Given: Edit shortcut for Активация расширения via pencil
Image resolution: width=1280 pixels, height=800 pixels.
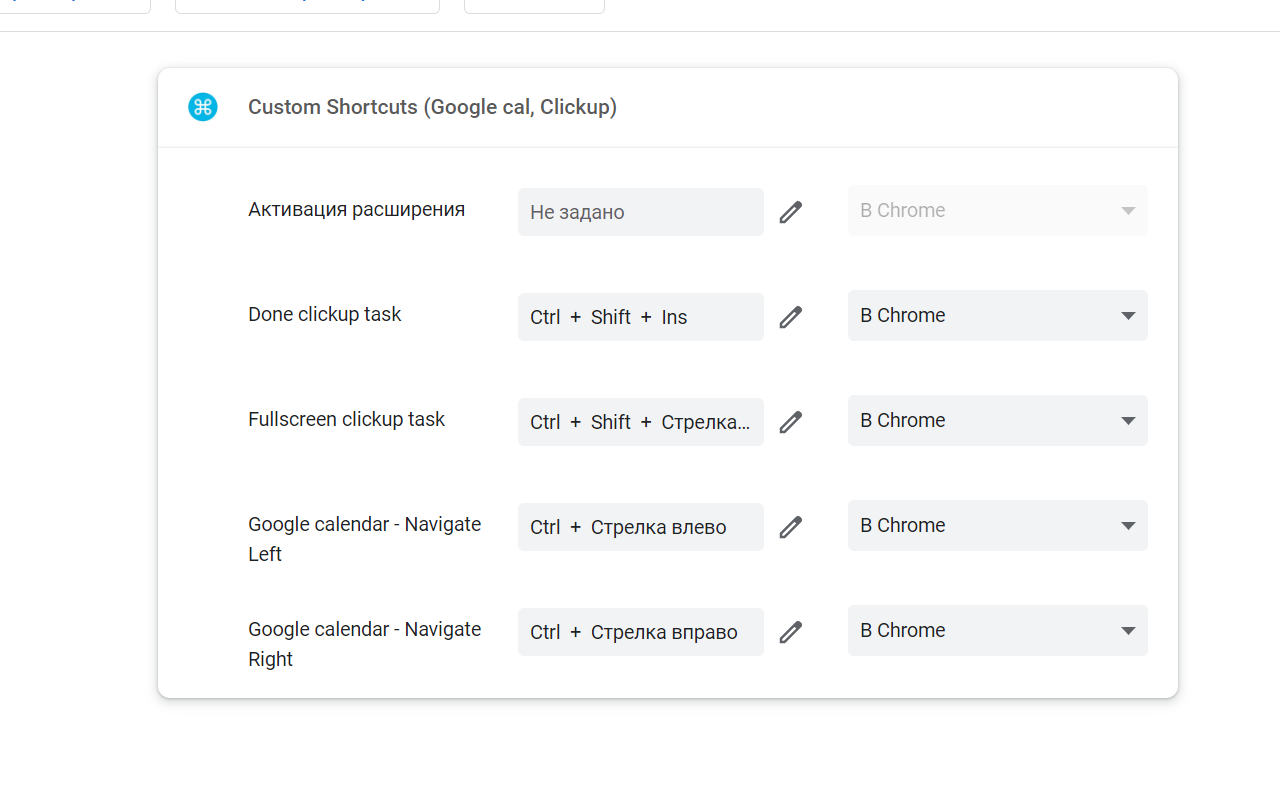Looking at the screenshot, I should tap(791, 212).
